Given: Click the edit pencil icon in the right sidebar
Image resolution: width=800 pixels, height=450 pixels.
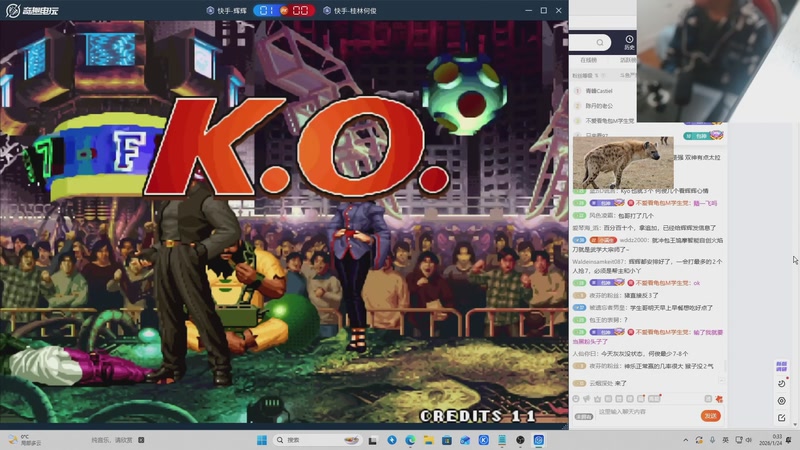Looking at the screenshot, I should 782,418.
